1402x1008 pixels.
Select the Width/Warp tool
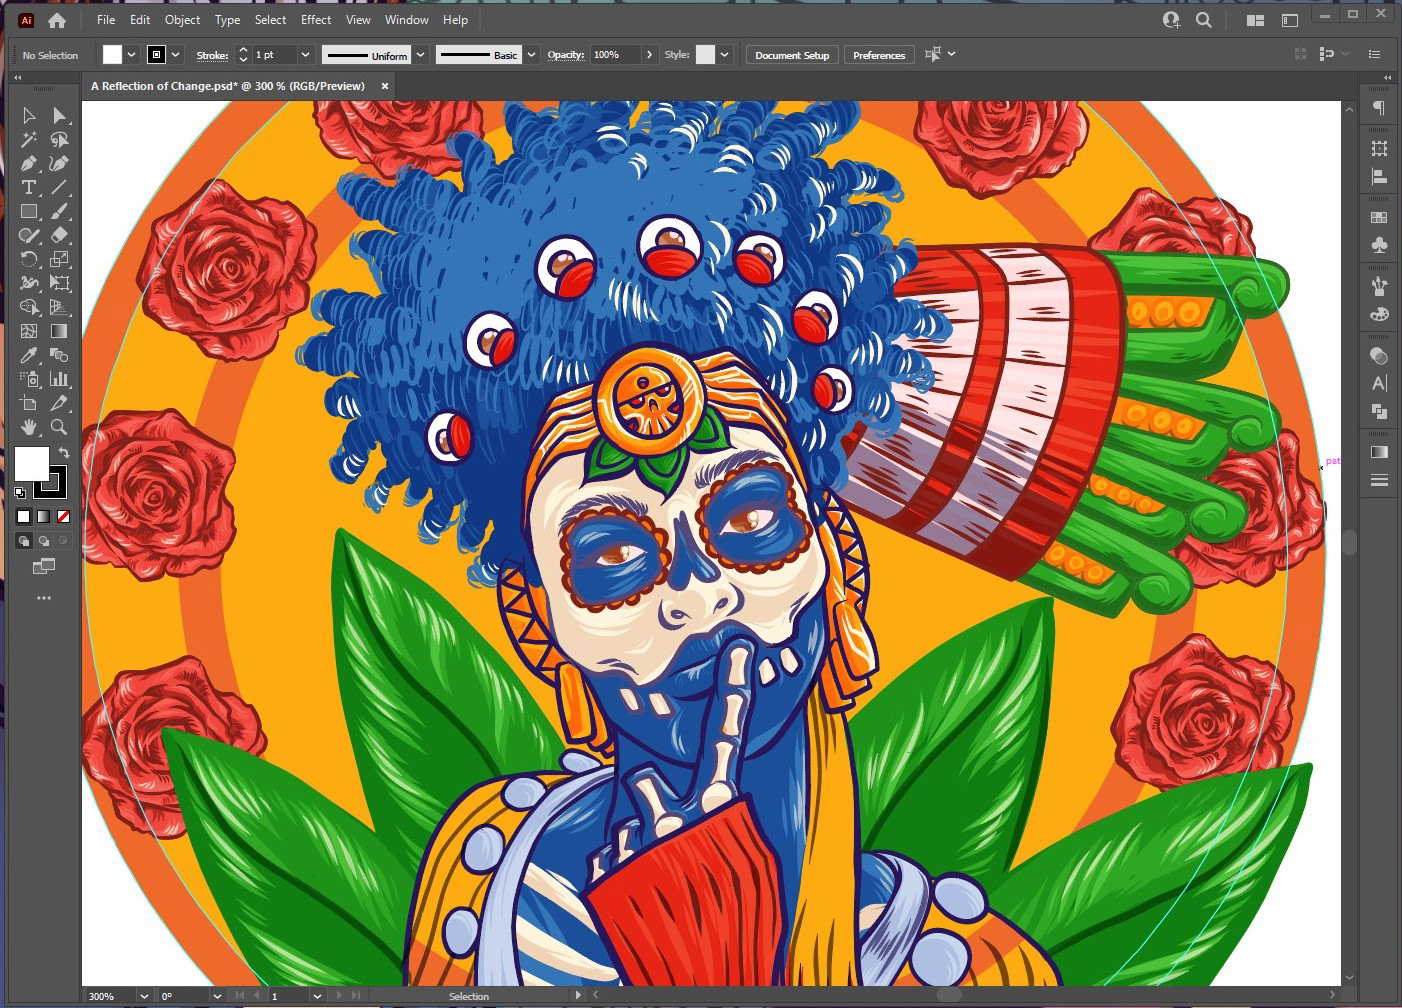[x=29, y=284]
